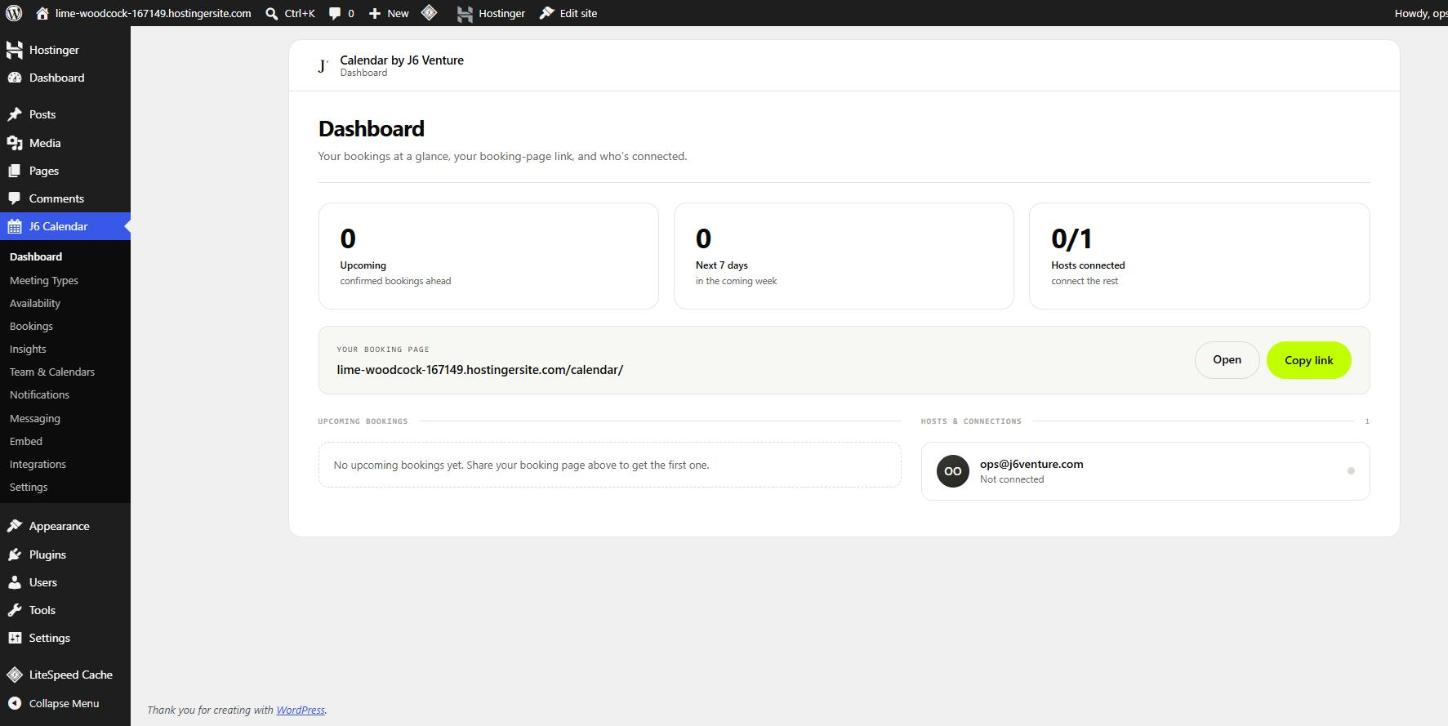This screenshot has width=1448, height=726.
Task: Click the Collapse Menu arrow icon
Action: click(x=15, y=703)
